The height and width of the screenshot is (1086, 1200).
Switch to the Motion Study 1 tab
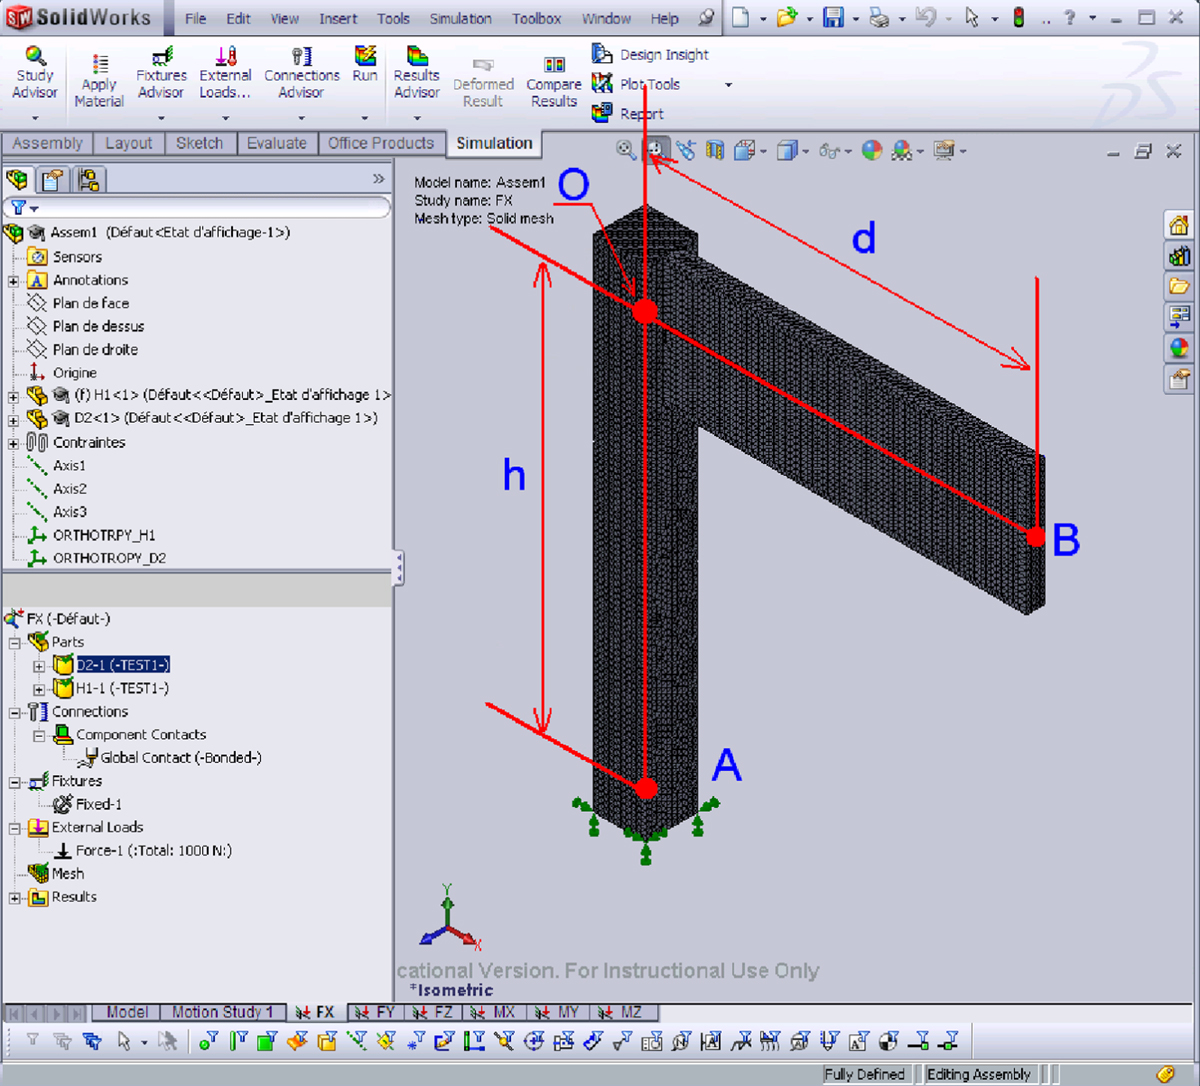click(222, 1012)
